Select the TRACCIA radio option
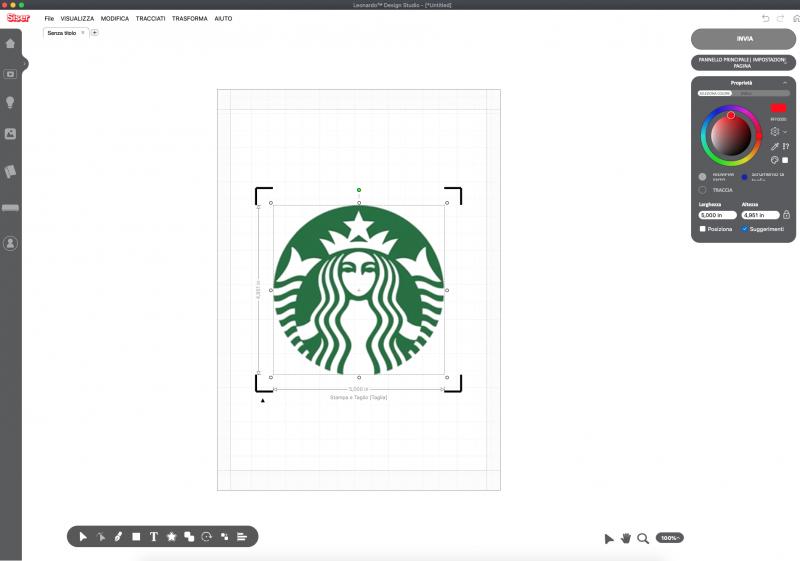The width and height of the screenshot is (800, 561). 703,189
